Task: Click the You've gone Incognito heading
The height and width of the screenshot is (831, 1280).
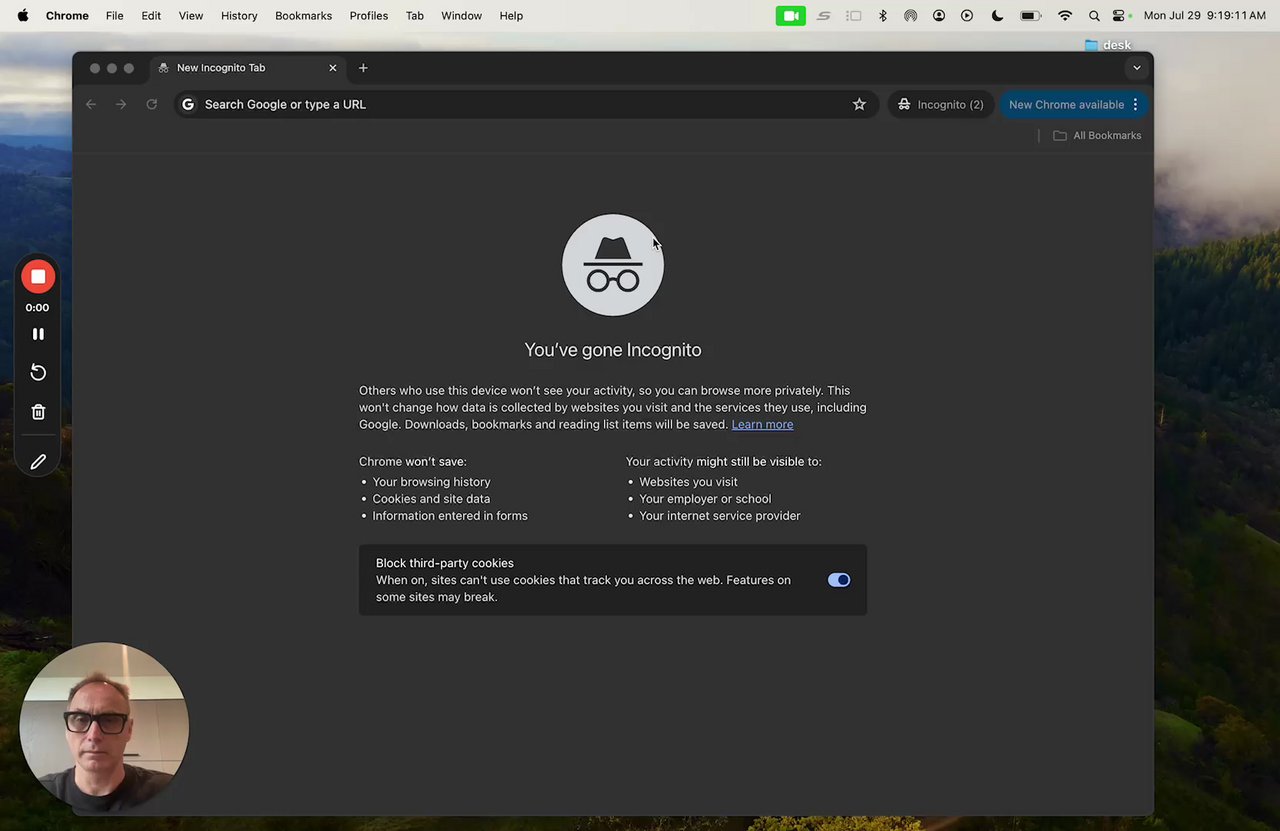Action: point(613,350)
